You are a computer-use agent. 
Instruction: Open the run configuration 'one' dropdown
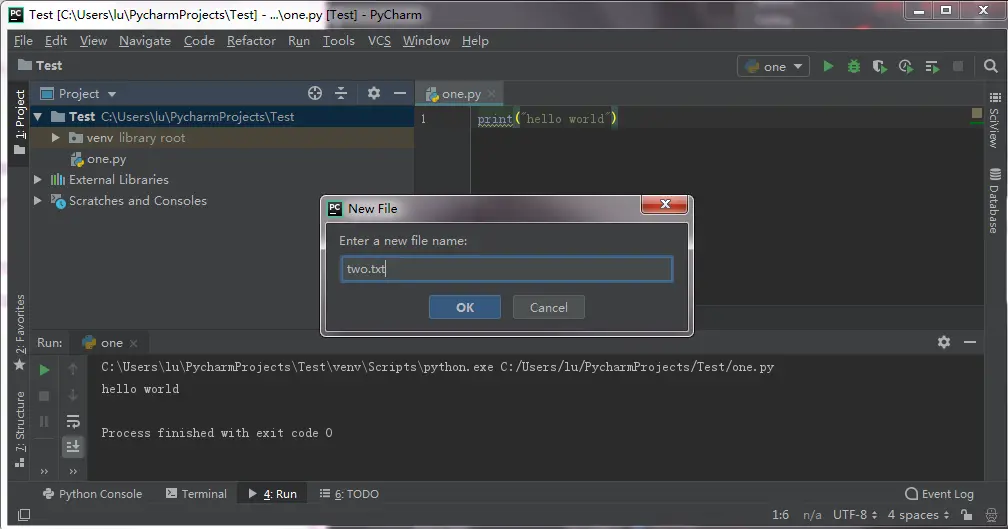pyautogui.click(x=773, y=66)
